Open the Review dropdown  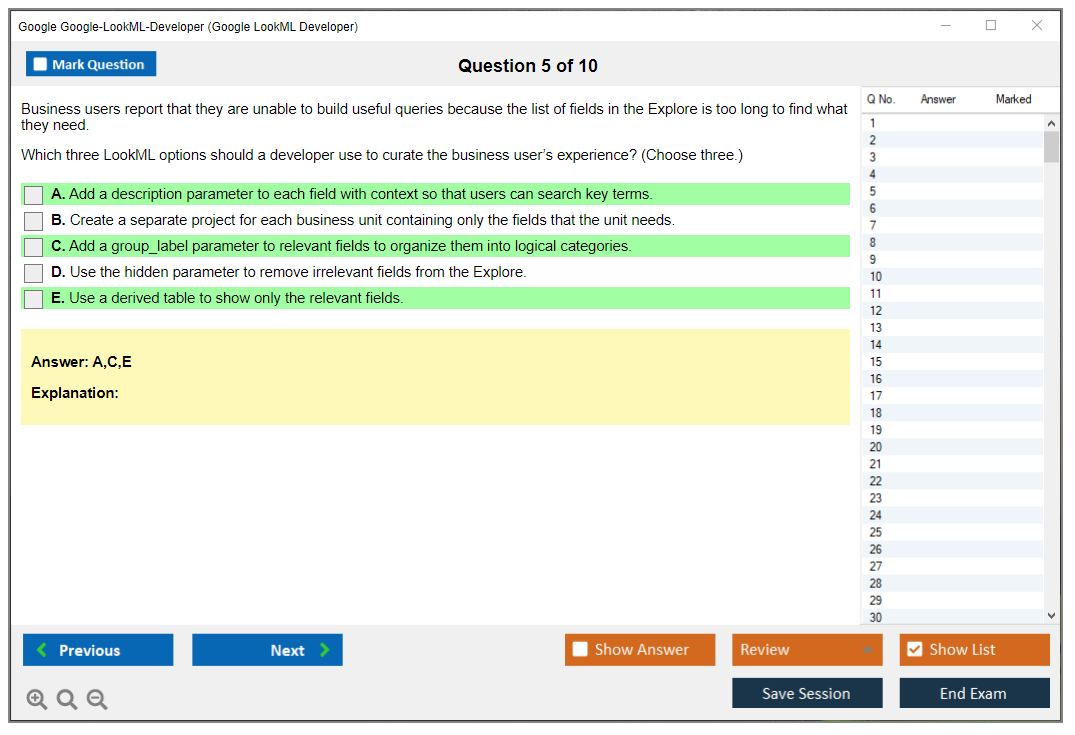(x=807, y=650)
